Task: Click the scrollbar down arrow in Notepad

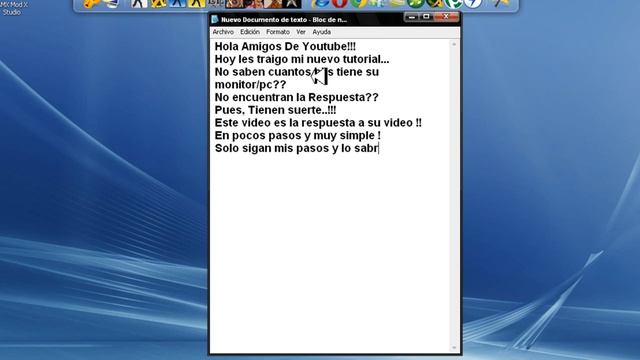Action: (454, 348)
